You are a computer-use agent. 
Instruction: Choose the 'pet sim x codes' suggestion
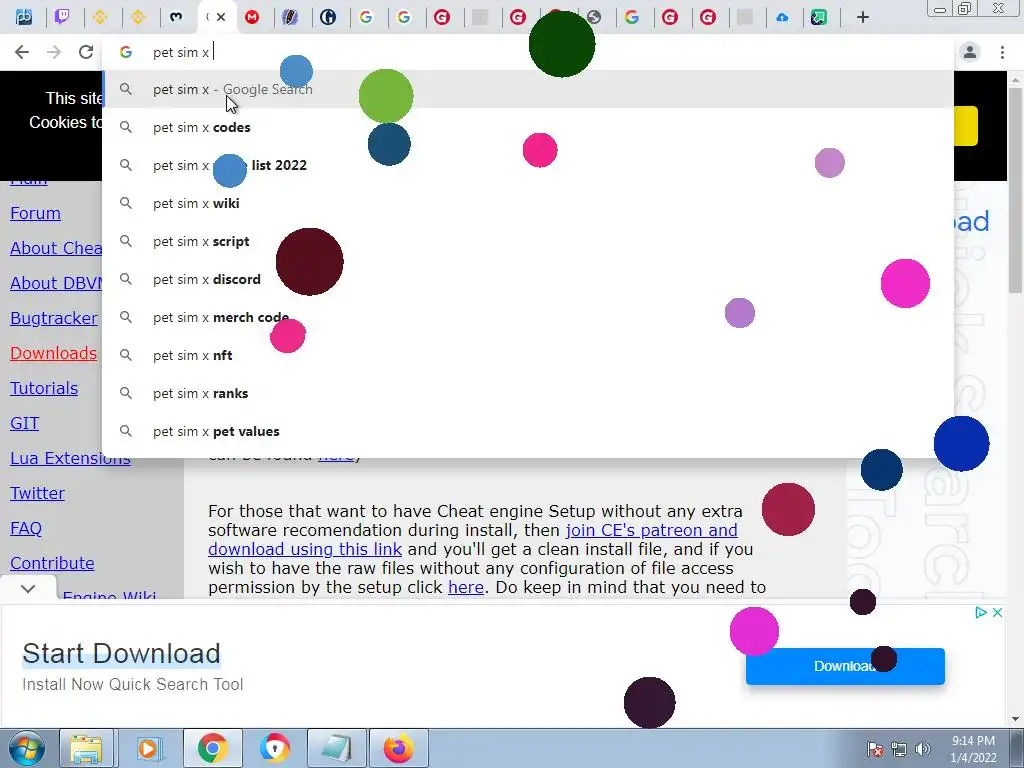528,127
